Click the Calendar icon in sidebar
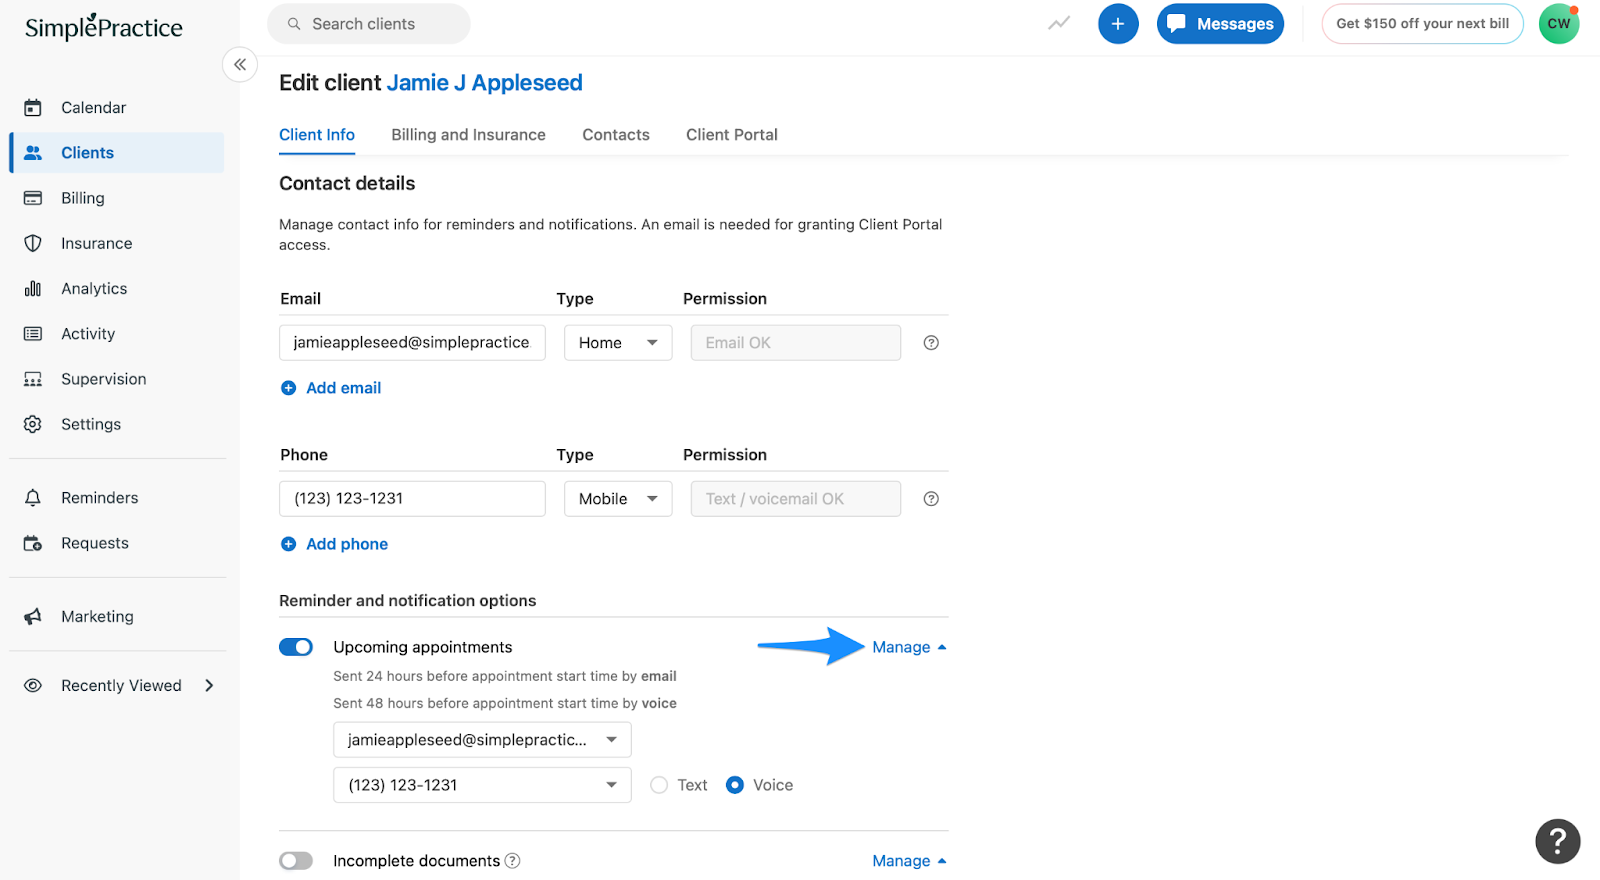1600x880 pixels. [33, 107]
